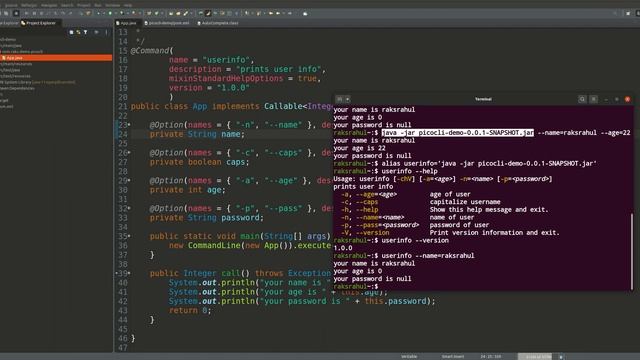
Task: Collapse the code fold marker at line 26
Action: (129, 152)
